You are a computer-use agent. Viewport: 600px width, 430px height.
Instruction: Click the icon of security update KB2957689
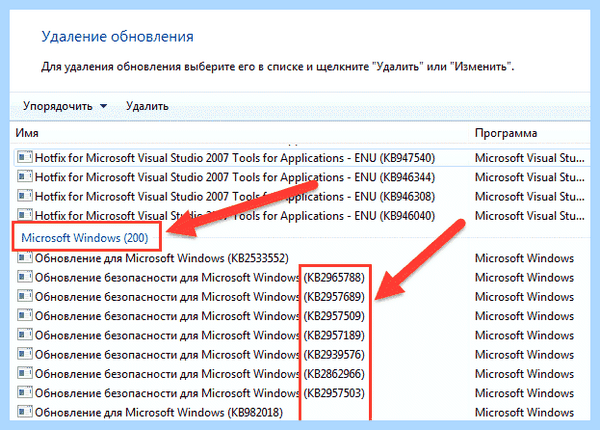coord(24,296)
